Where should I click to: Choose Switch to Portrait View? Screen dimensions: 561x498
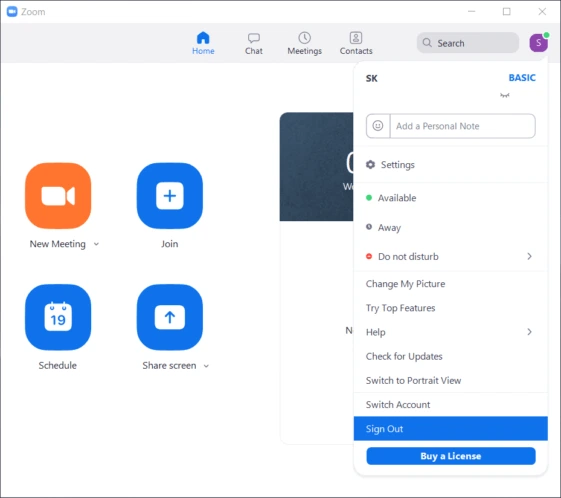(x=450, y=380)
